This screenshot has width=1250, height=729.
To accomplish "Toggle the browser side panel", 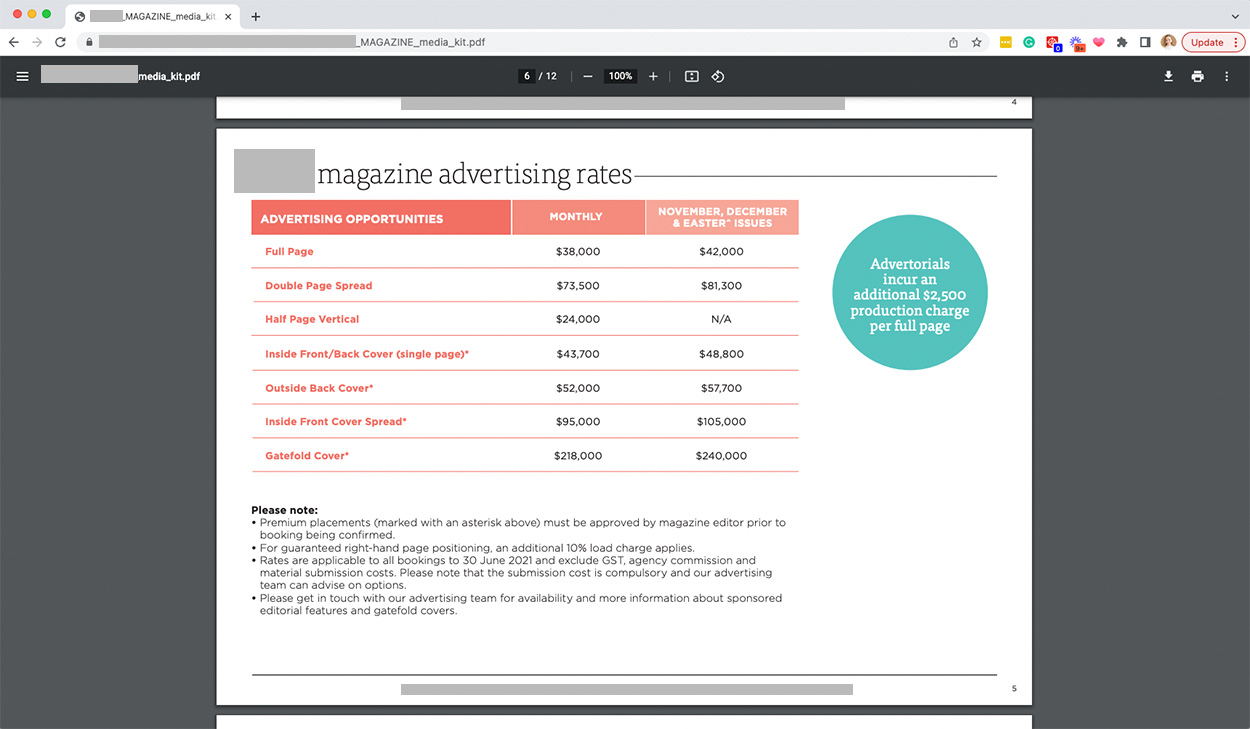I will [1145, 42].
